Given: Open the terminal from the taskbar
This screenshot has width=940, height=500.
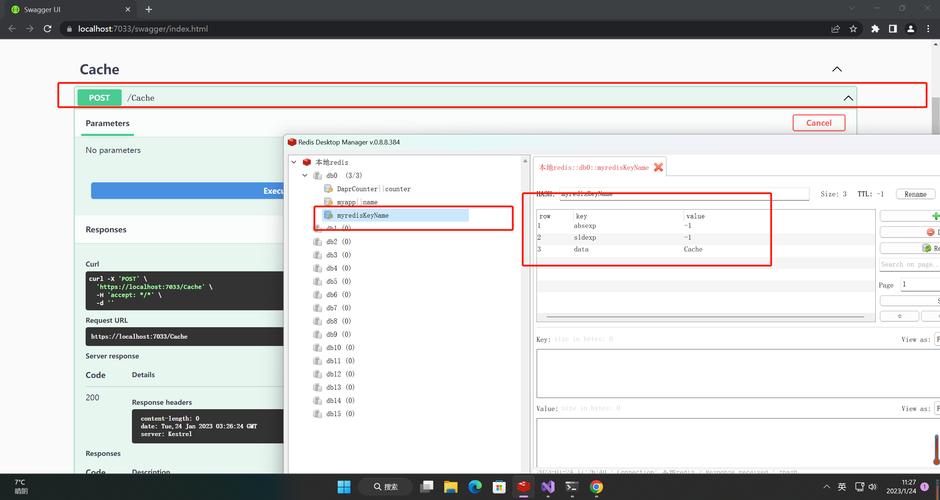Looking at the screenshot, I should click(572, 487).
